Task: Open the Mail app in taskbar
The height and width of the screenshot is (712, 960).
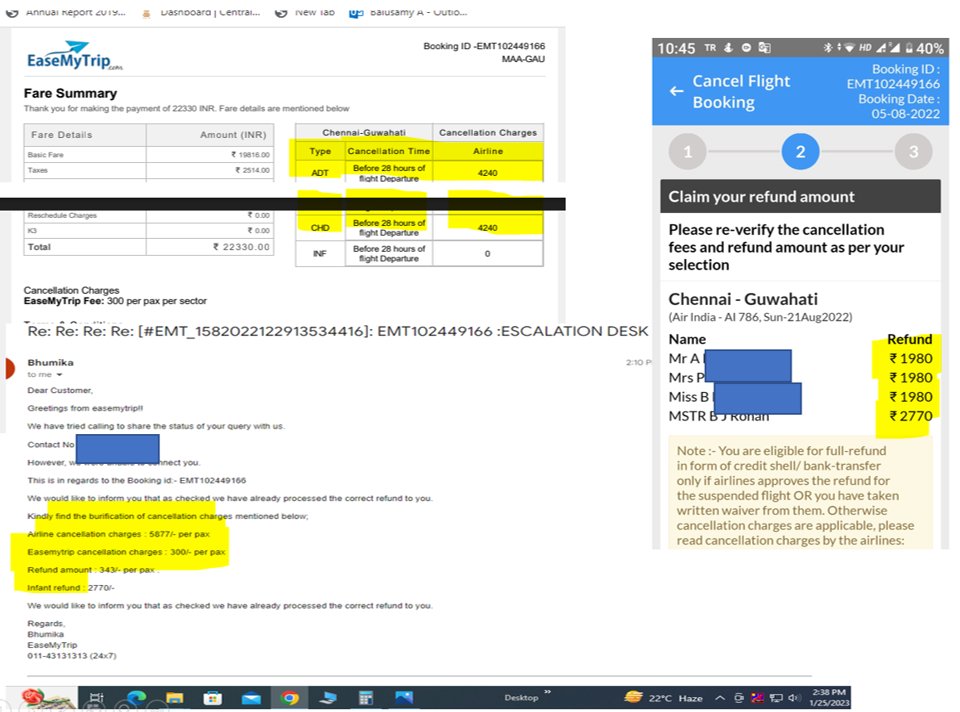Action: tap(251, 698)
